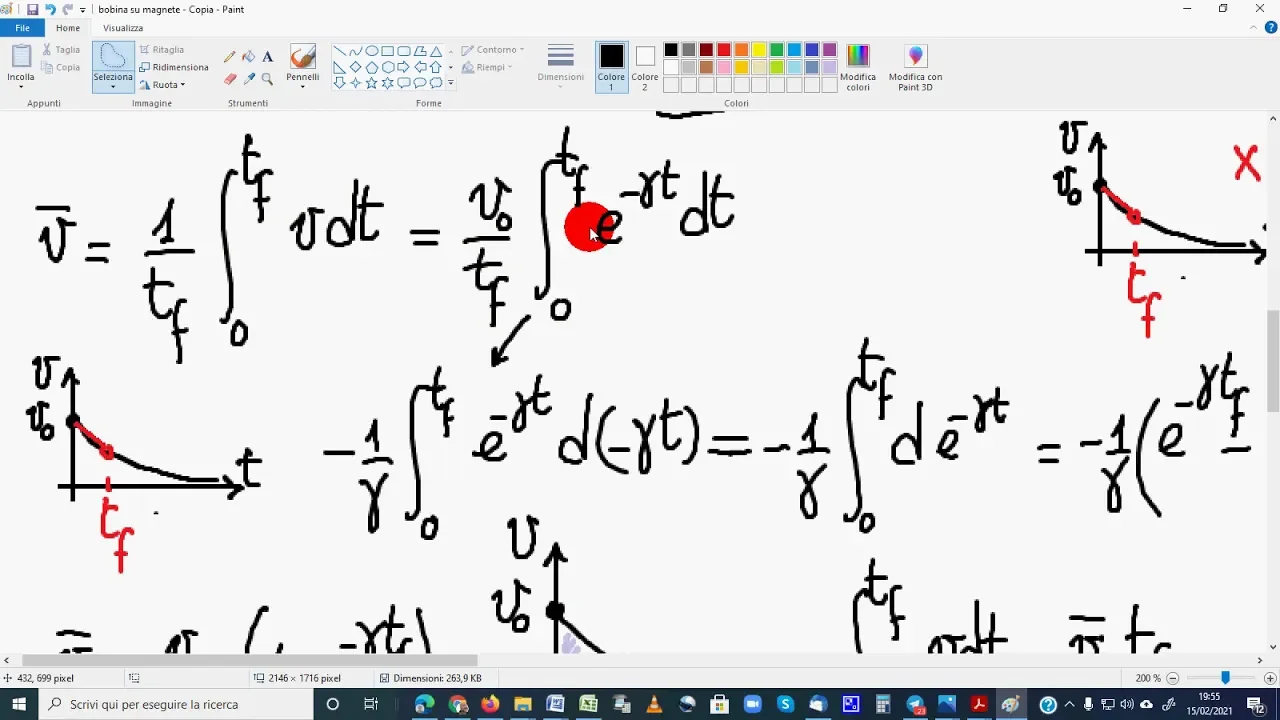Image resolution: width=1280 pixels, height=720 pixels.
Task: Select the Text tool
Action: 268,57
